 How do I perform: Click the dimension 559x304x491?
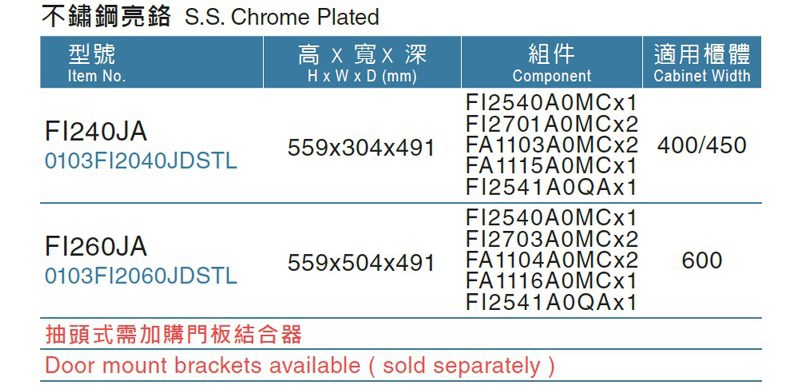click(x=361, y=148)
